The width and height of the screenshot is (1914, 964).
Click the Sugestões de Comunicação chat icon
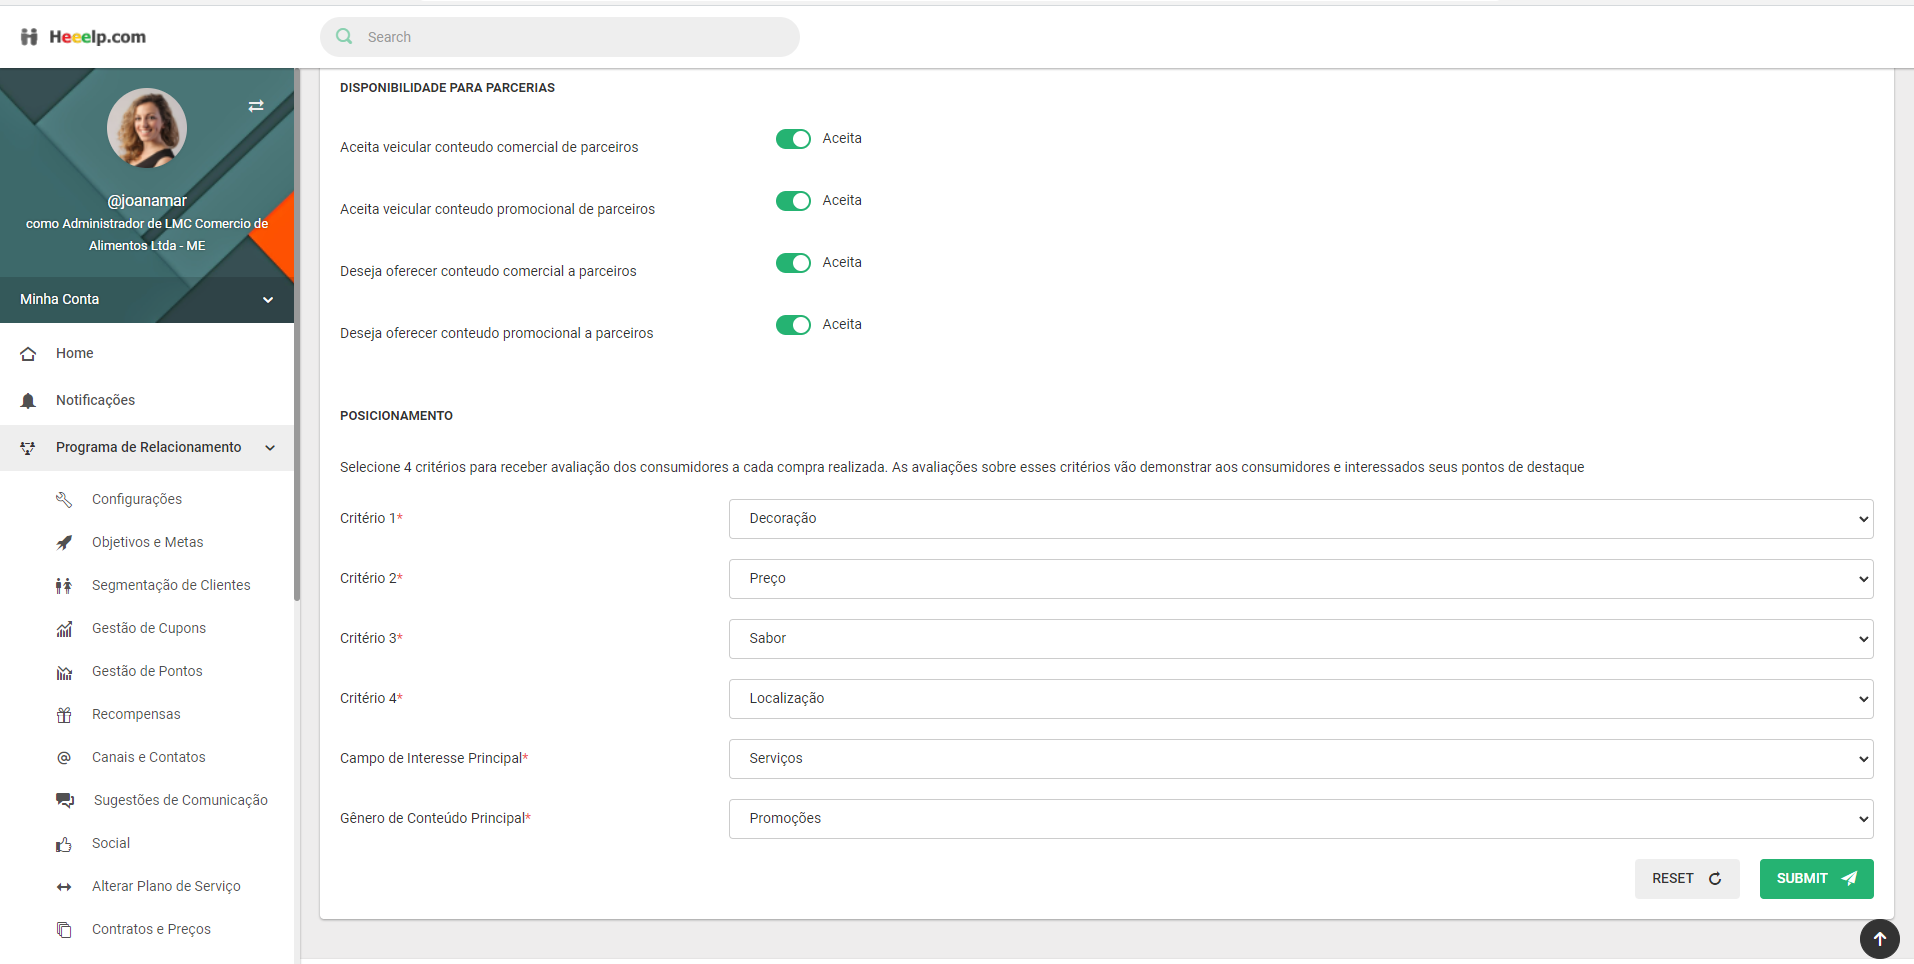pyautogui.click(x=65, y=801)
